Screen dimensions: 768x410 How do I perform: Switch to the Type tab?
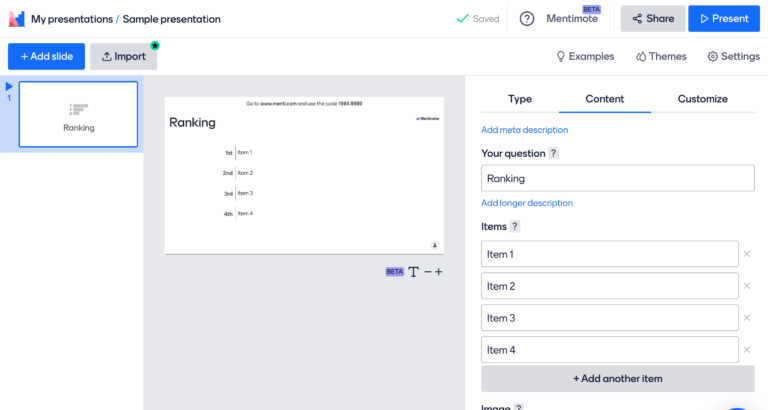point(520,99)
